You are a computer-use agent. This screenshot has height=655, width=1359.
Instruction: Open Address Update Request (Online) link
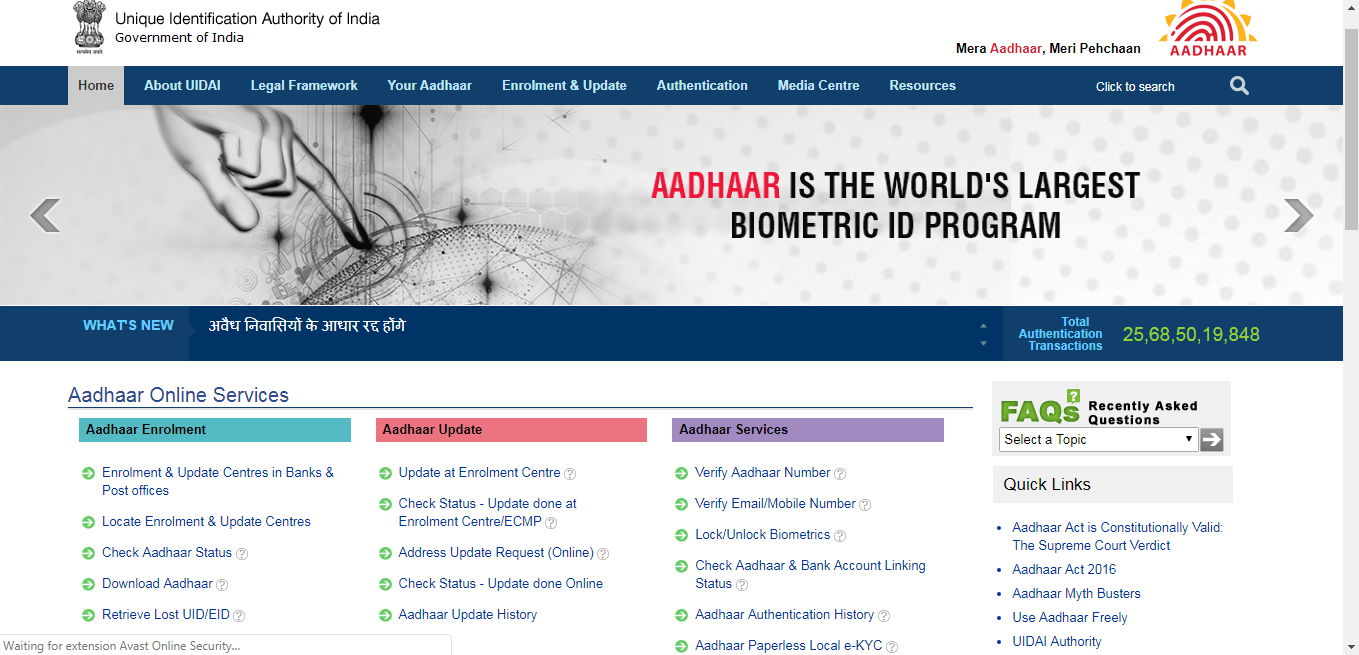pos(496,552)
